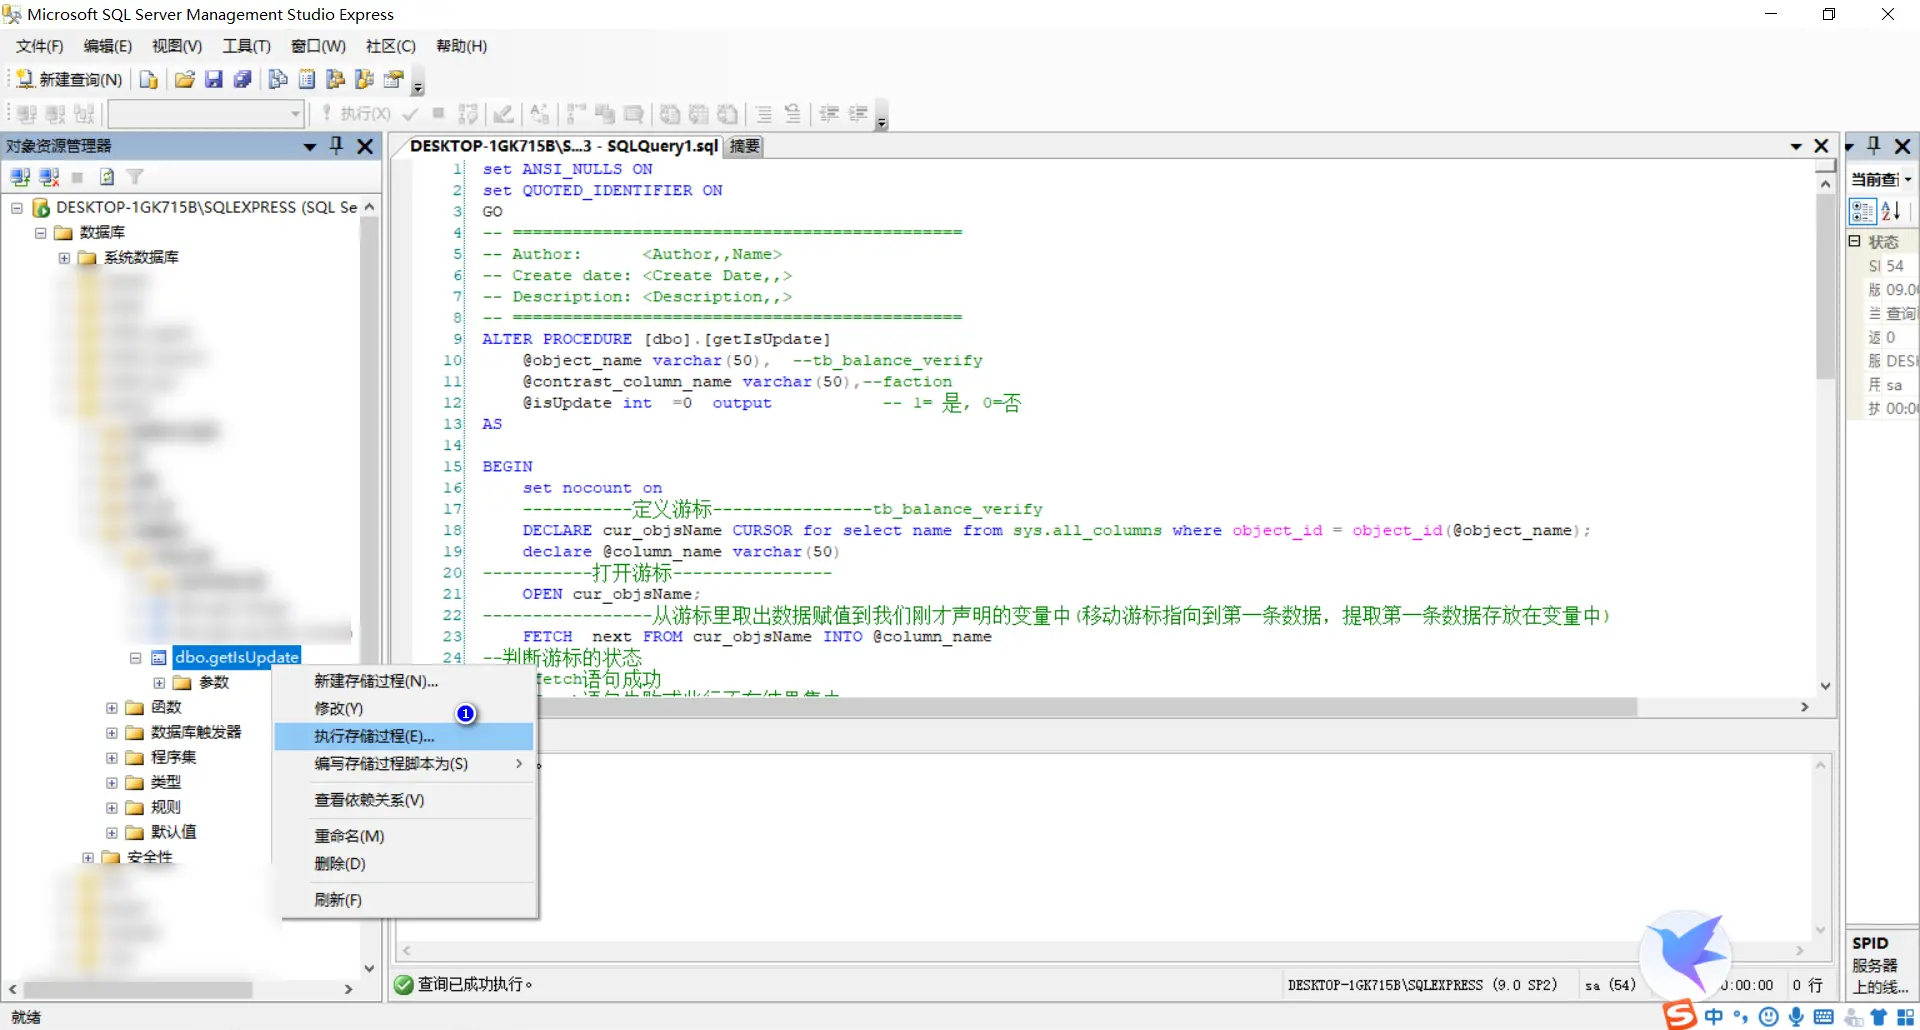
Task: Select the 规则 folder in the tree
Action: [x=166, y=807]
